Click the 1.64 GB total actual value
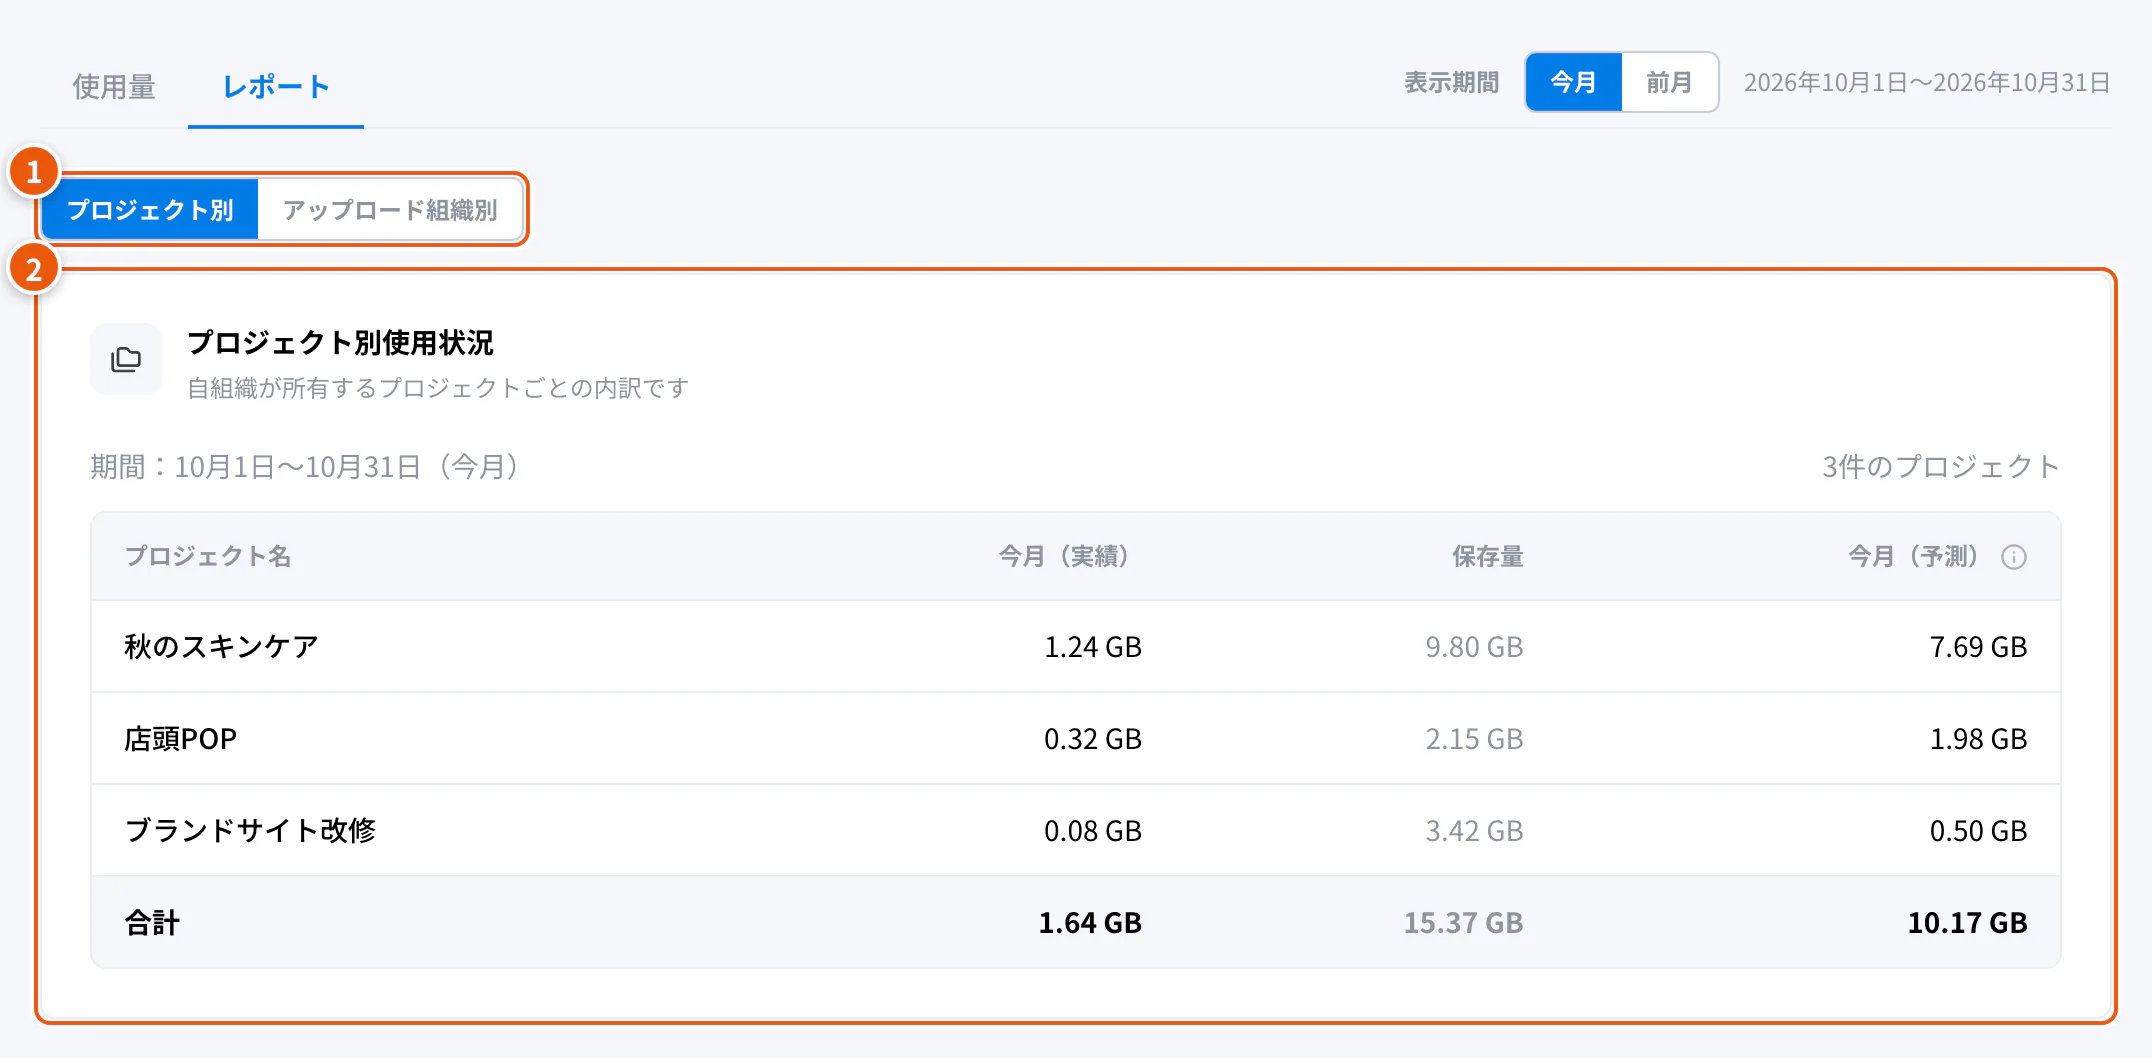The width and height of the screenshot is (2152, 1058). [x=1090, y=923]
